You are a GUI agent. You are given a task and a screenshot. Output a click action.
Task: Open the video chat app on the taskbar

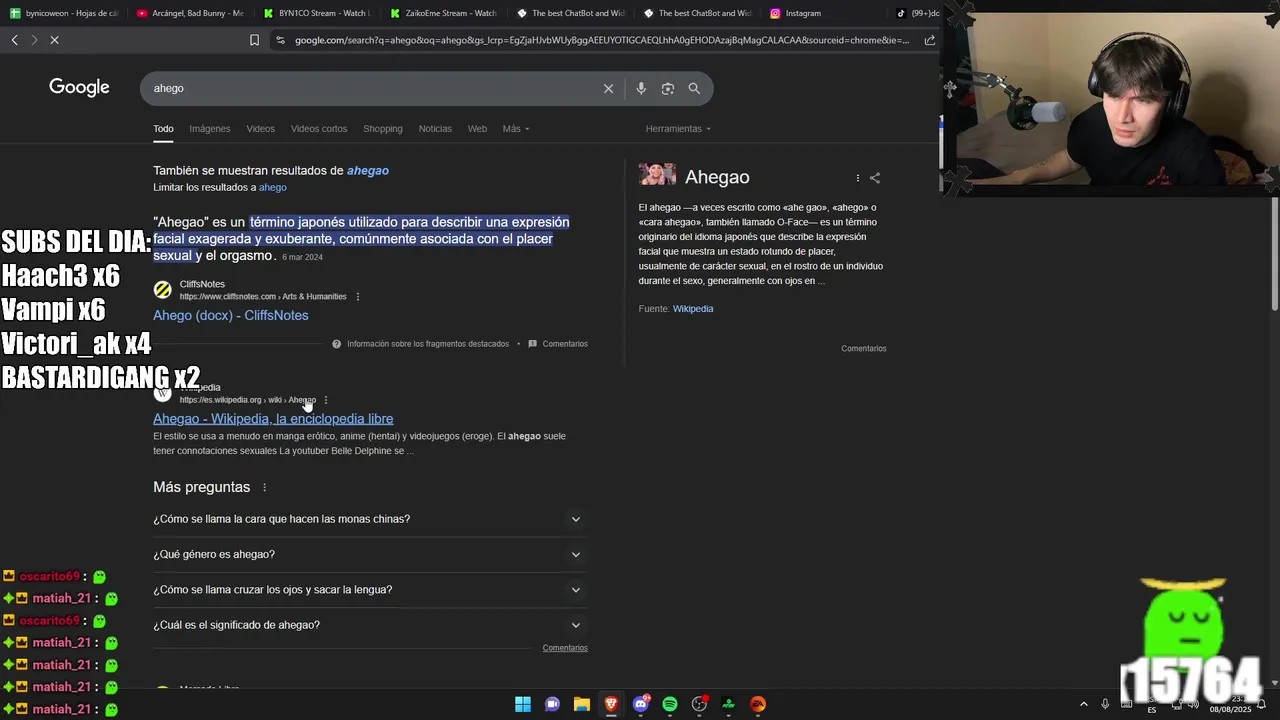pyautogui.click(x=552, y=704)
